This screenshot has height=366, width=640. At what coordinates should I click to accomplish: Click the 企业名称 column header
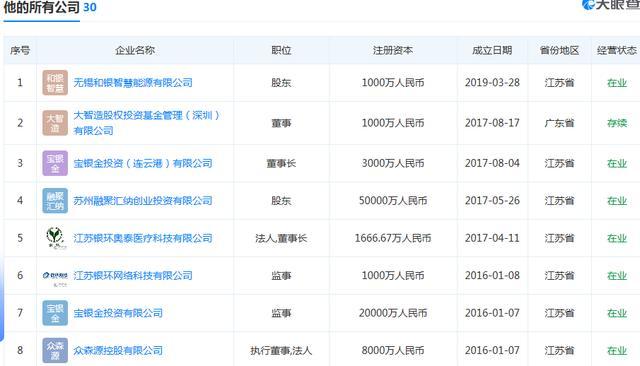135,51
